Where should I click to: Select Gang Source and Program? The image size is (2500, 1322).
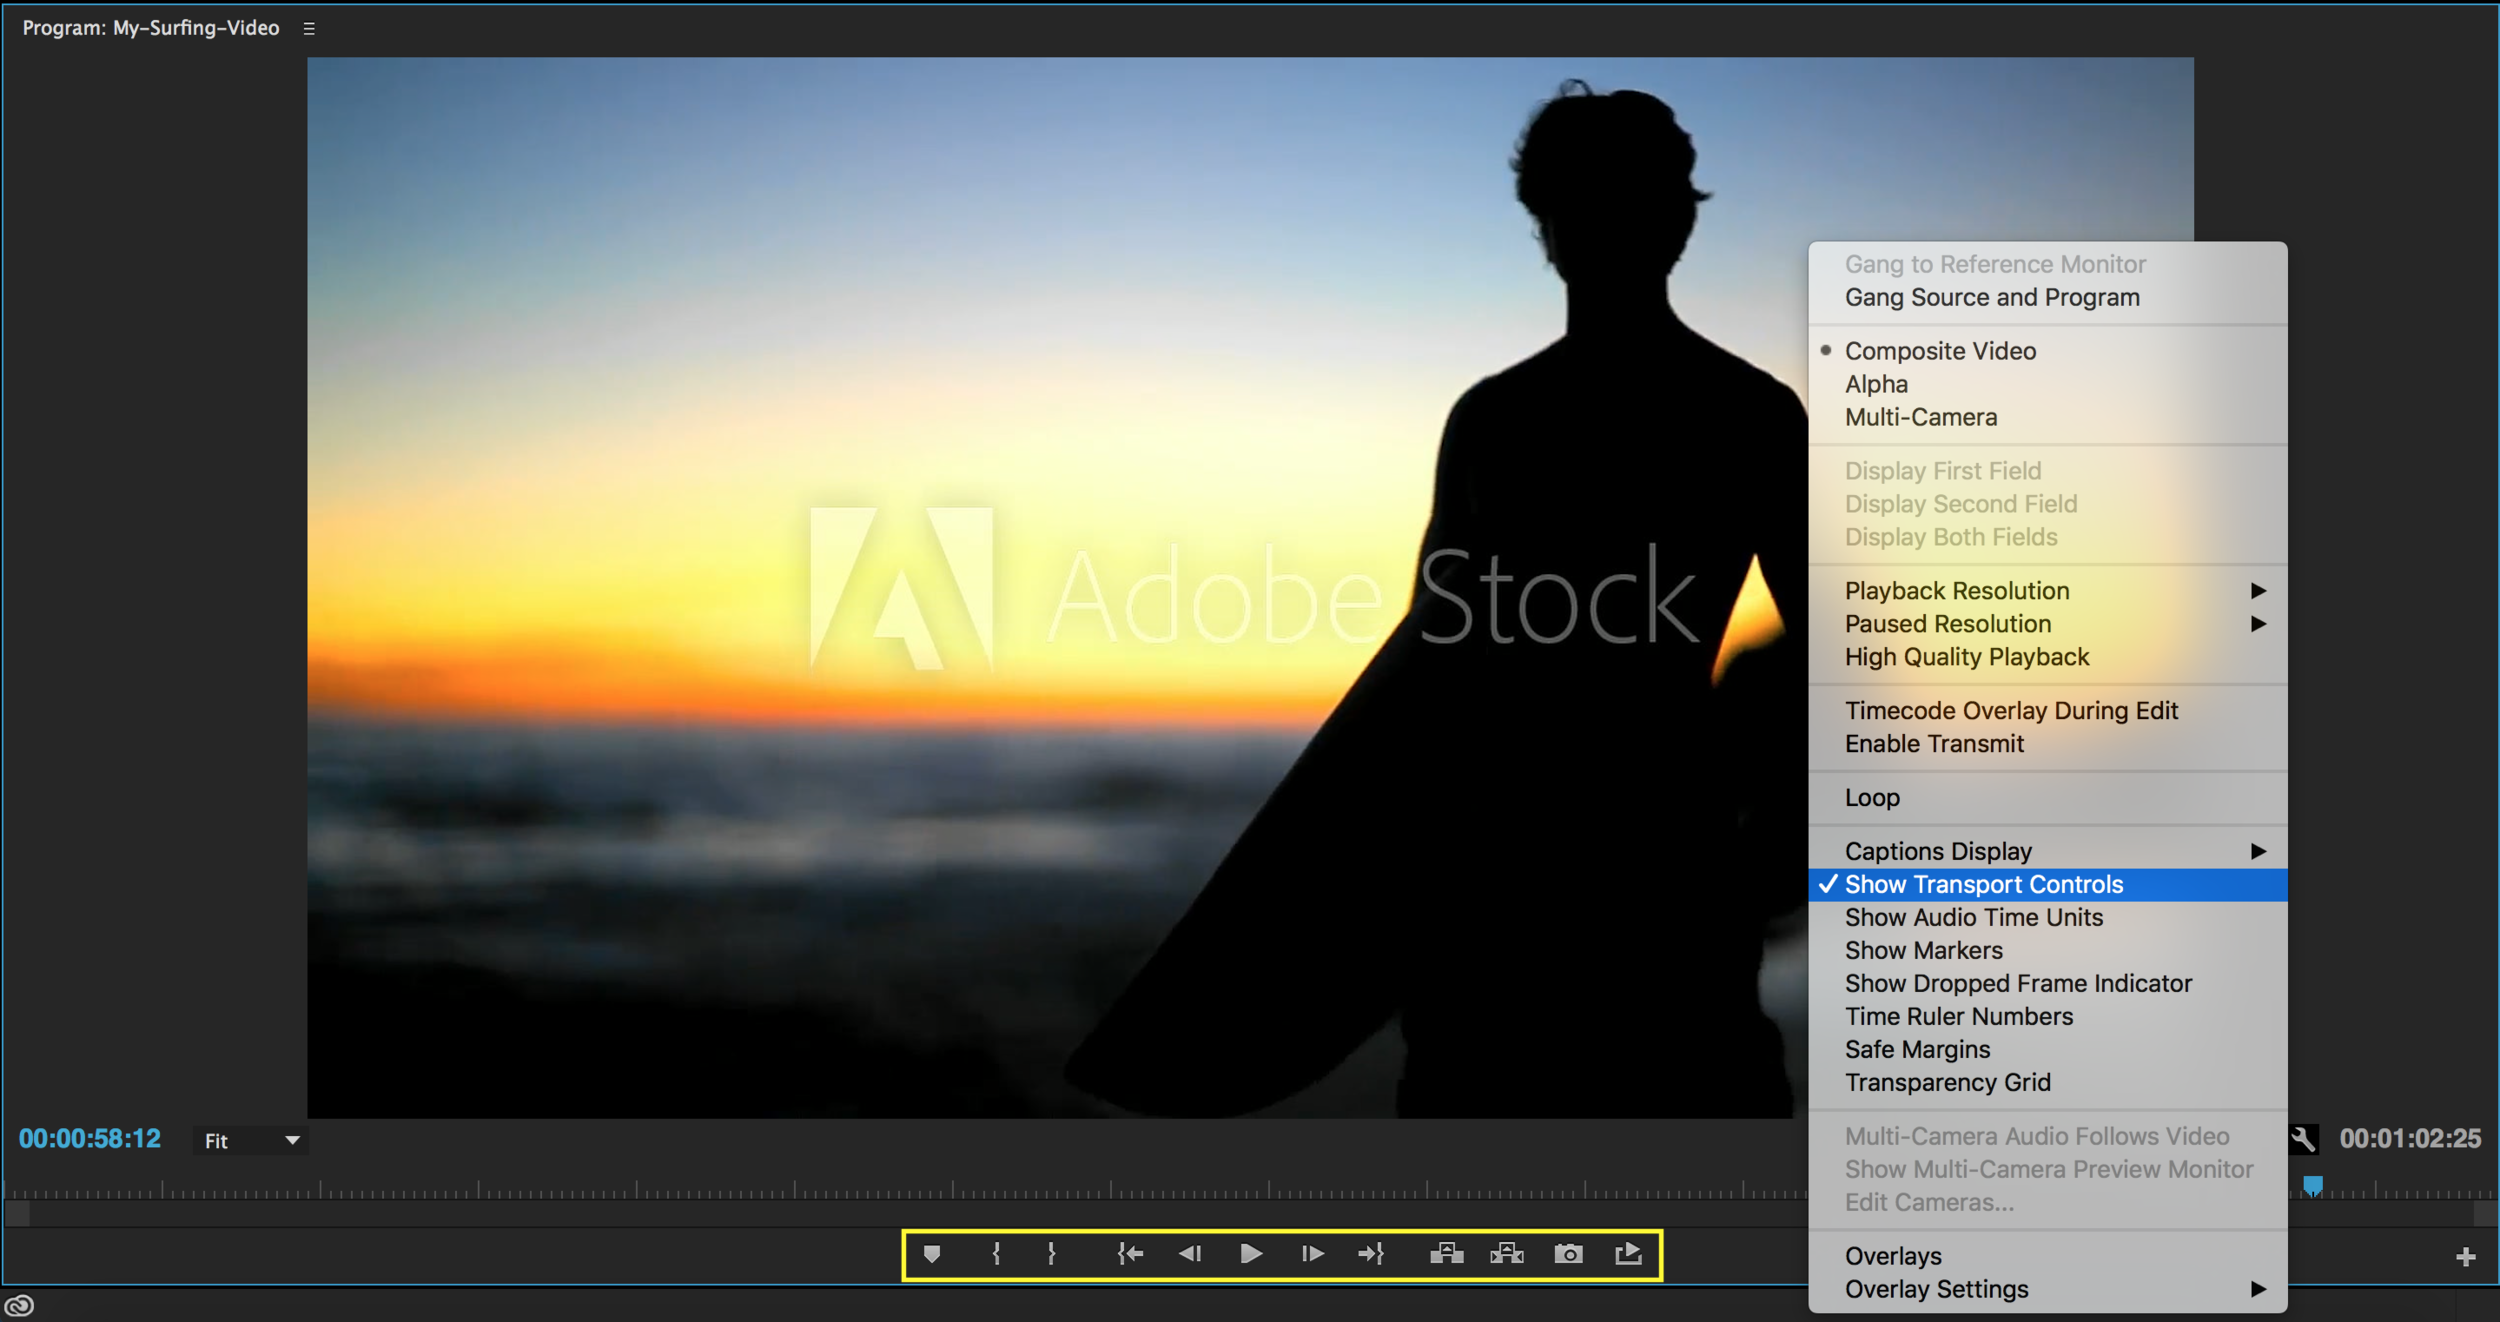(2048, 298)
